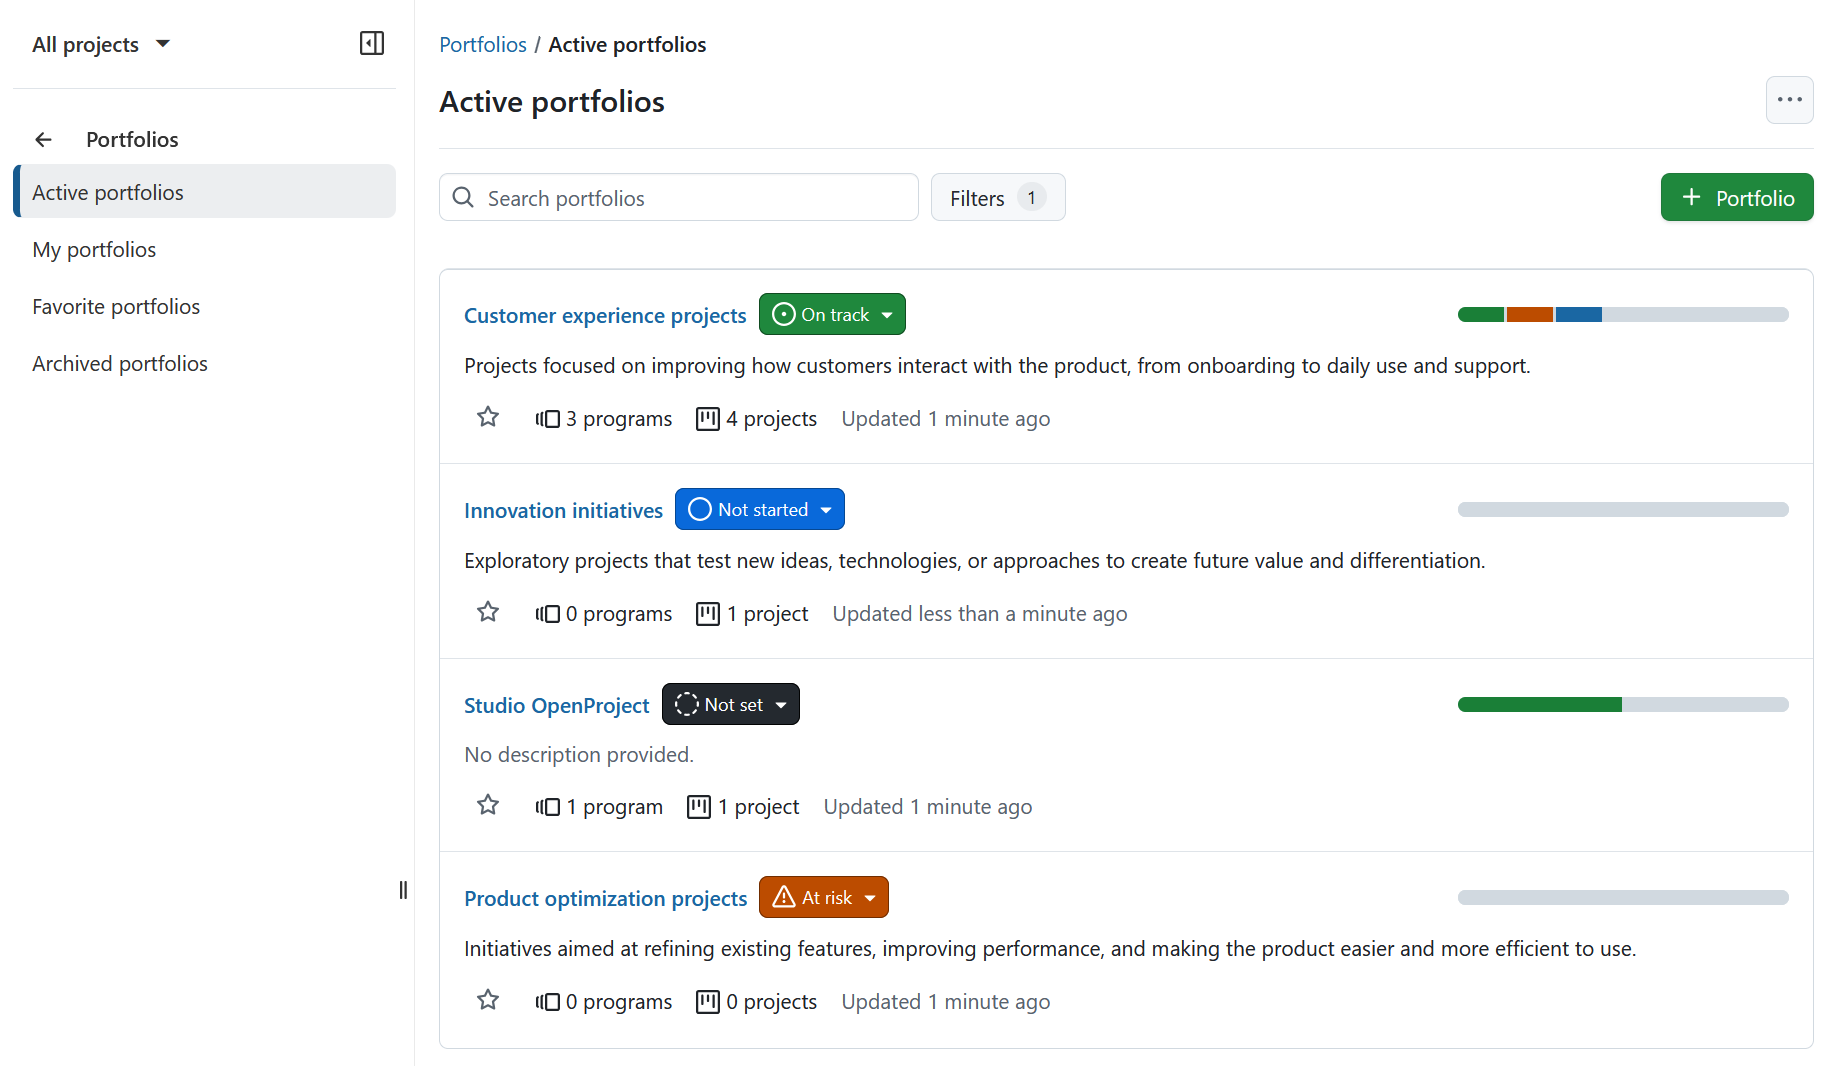Viewport: 1828px width, 1066px height.
Task: Expand the Not set status selector
Action: (x=730, y=703)
